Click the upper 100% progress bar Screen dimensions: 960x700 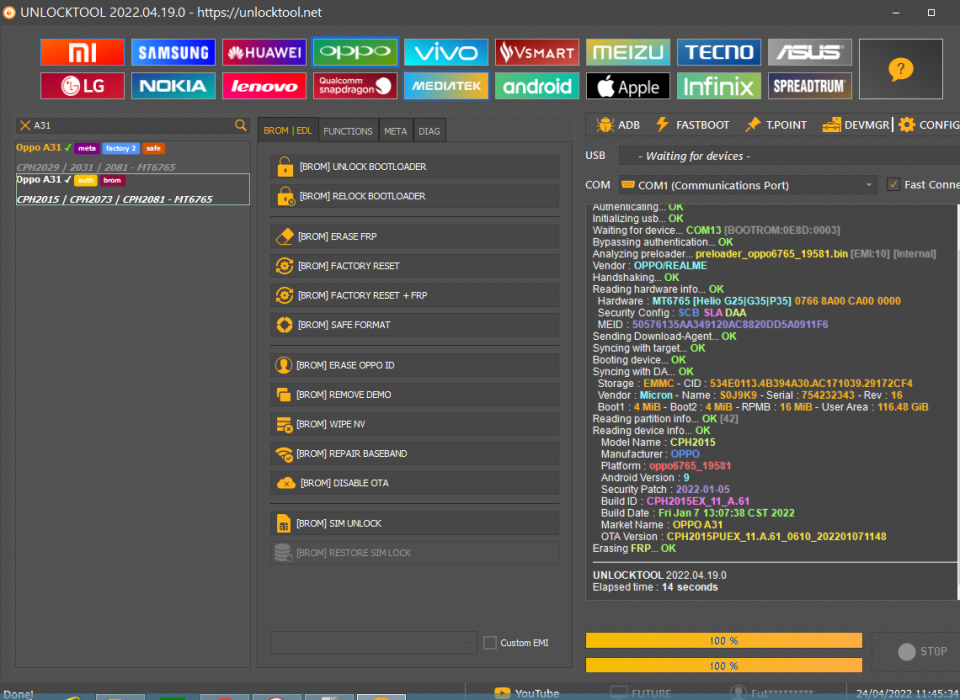tap(724, 641)
